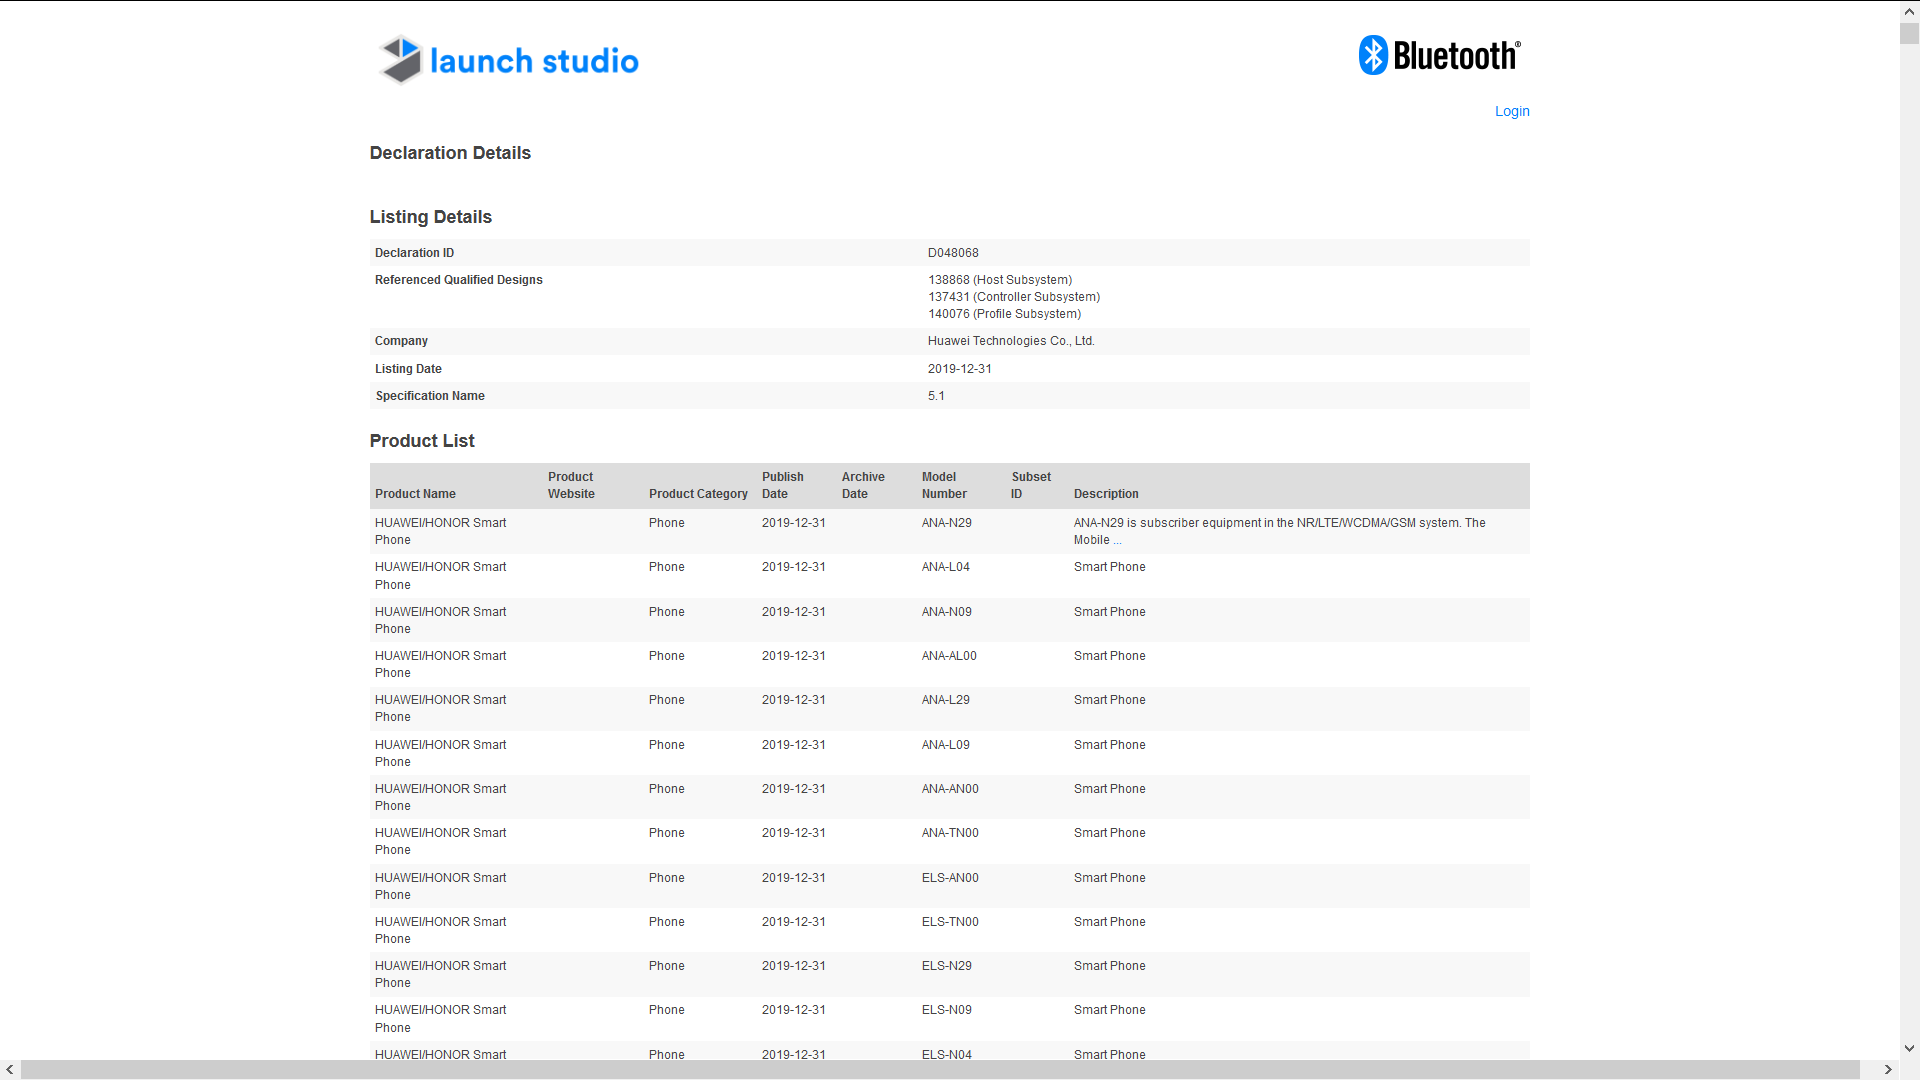Click the Product Category column header
This screenshot has width=1920, height=1080.
pyautogui.click(x=698, y=494)
